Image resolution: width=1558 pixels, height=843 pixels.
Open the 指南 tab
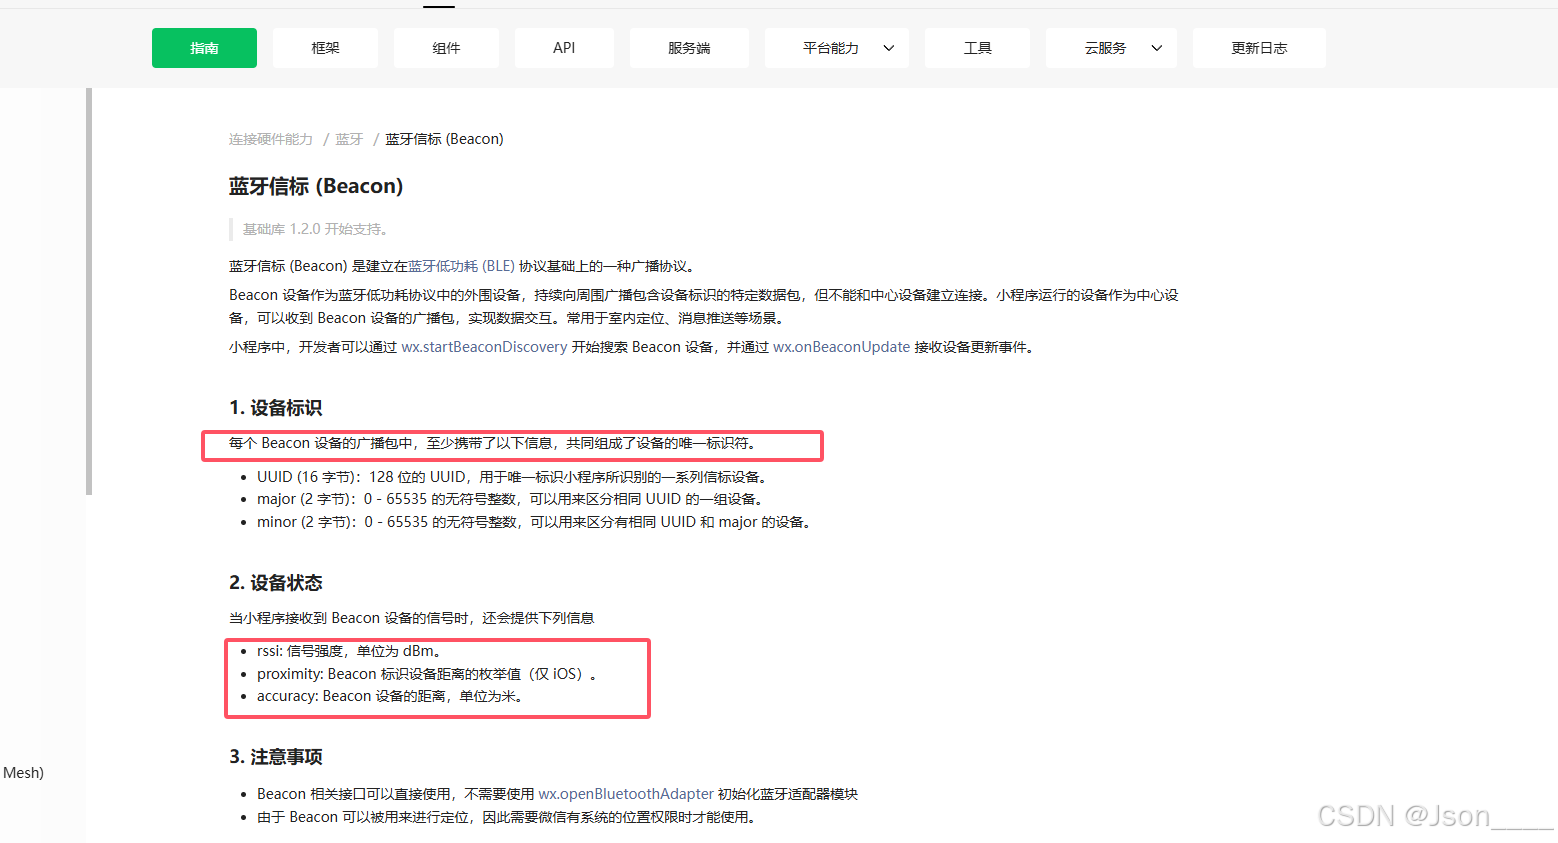(204, 48)
